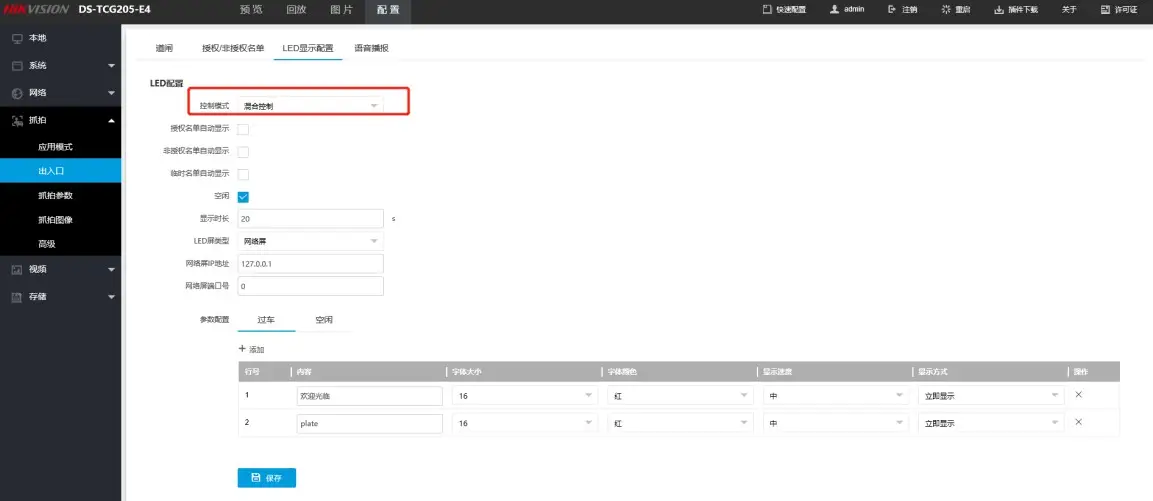
Task: Check the 非授权名单自动显示 box
Action: (242, 152)
